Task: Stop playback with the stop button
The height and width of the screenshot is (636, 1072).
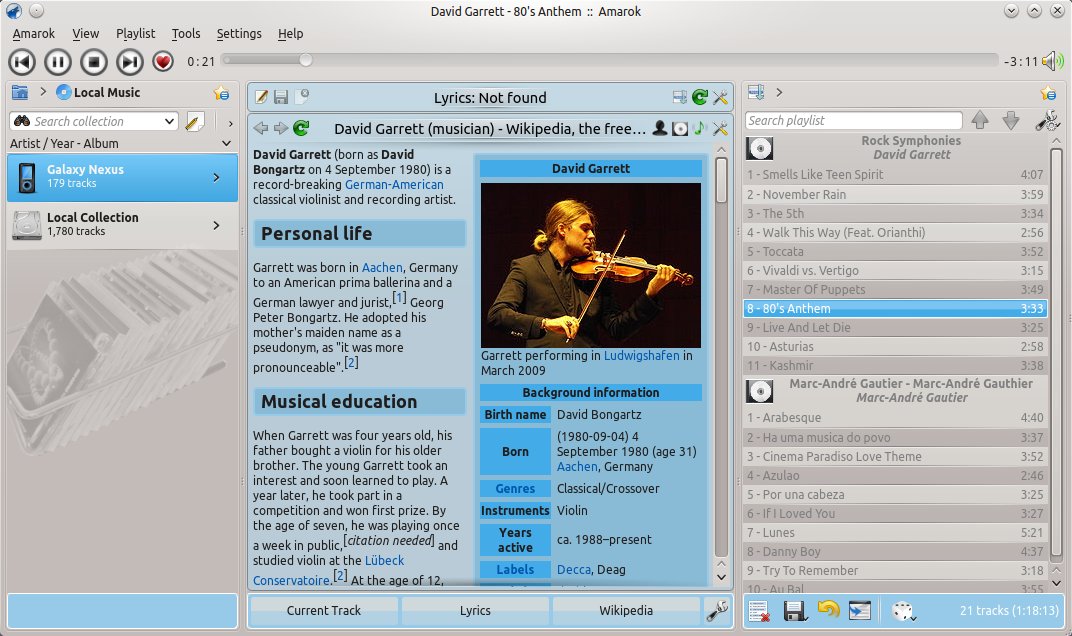Action: (x=94, y=62)
